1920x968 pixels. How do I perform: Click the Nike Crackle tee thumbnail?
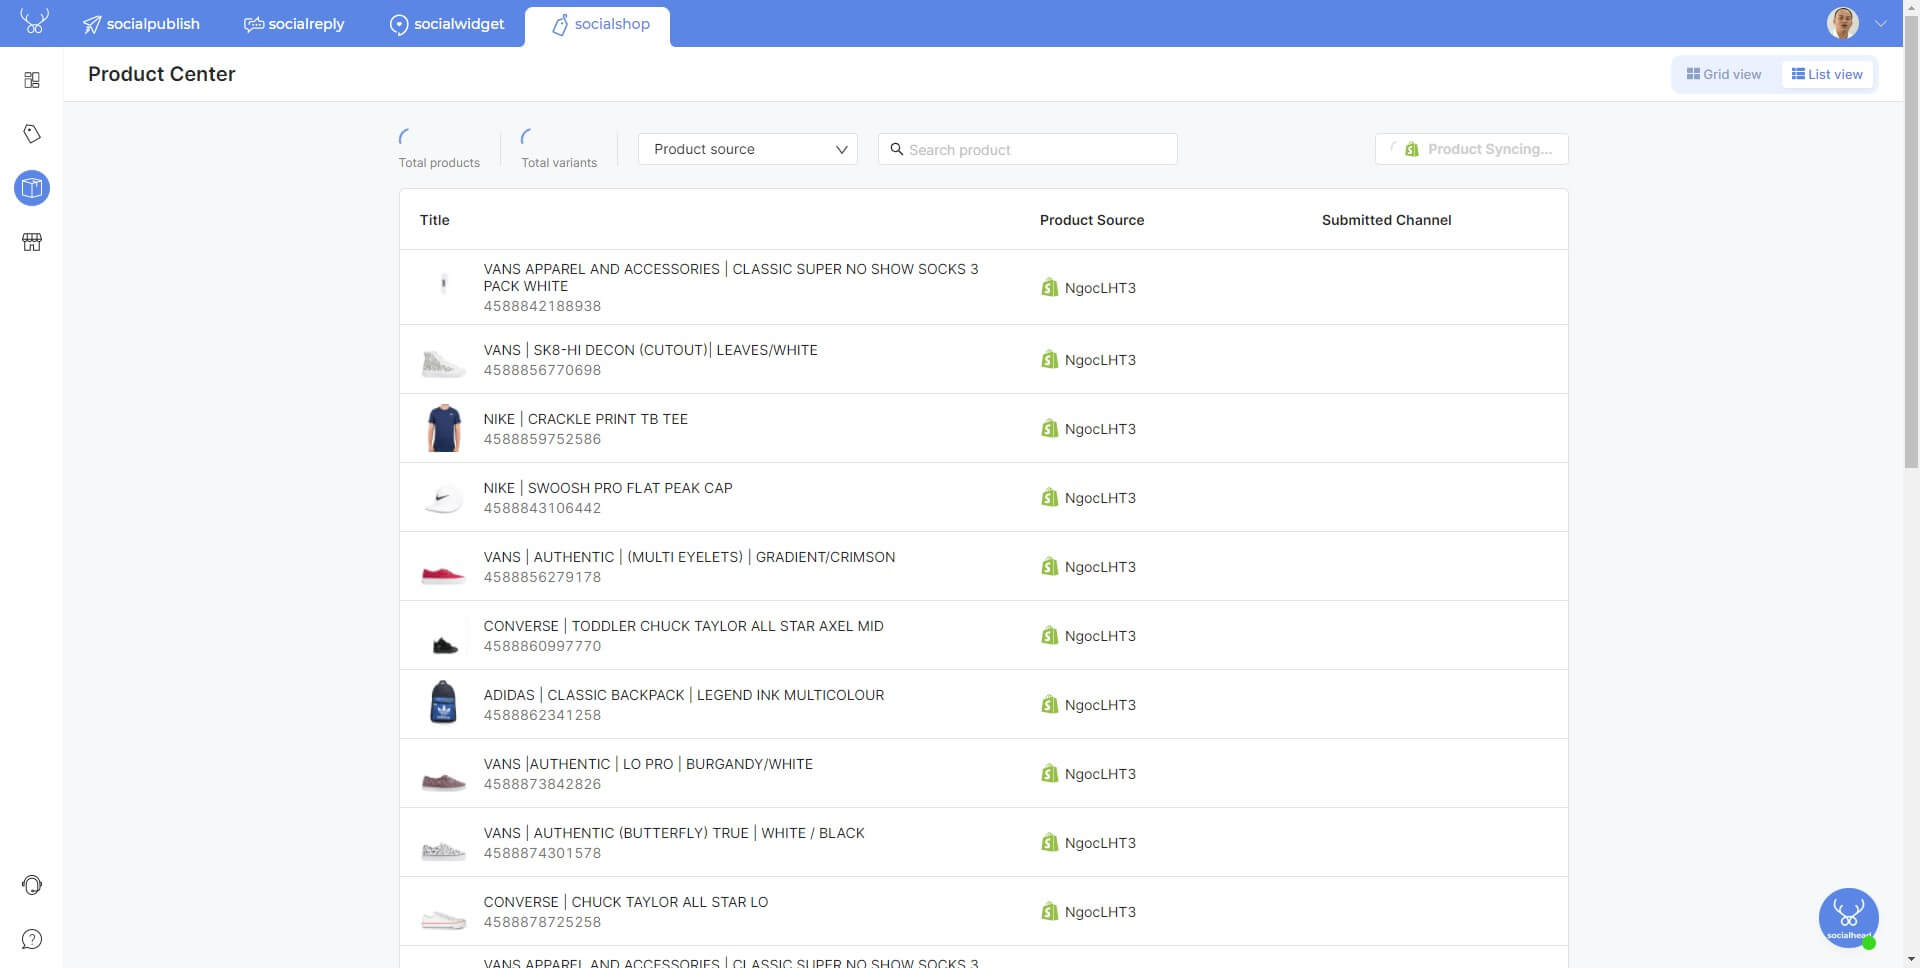click(443, 428)
